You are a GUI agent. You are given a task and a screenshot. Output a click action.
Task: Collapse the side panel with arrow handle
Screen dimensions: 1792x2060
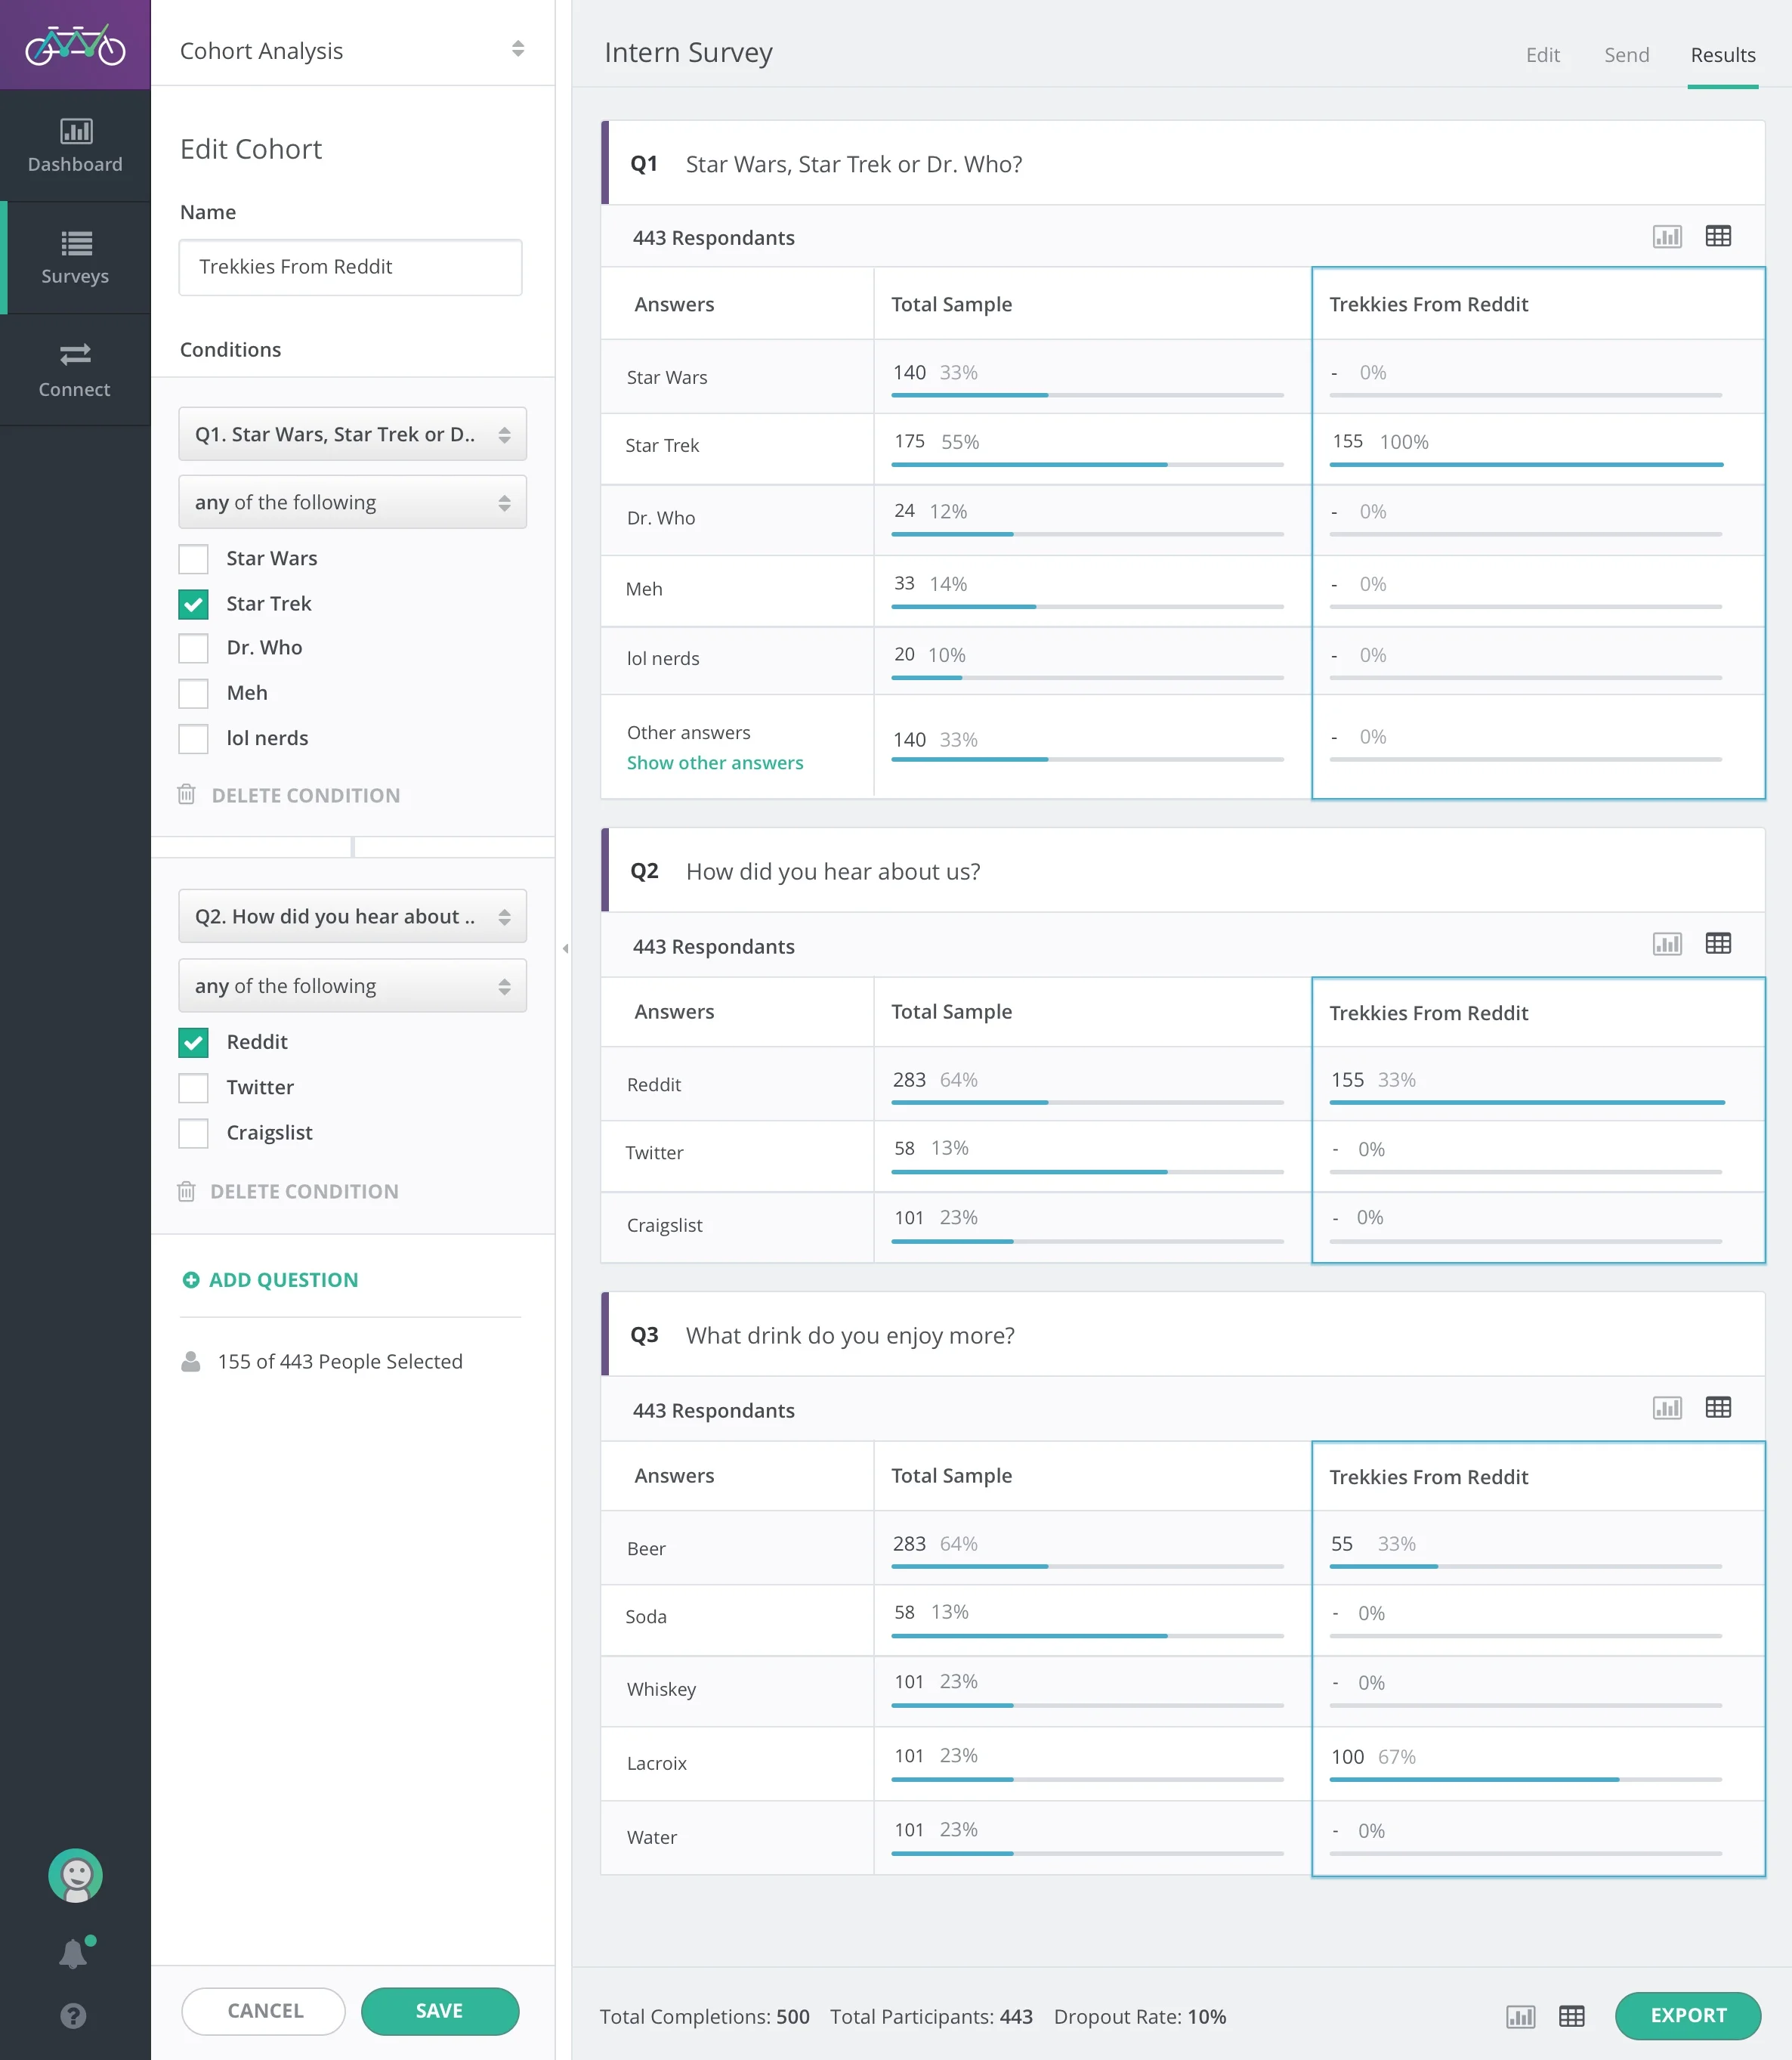(565, 948)
